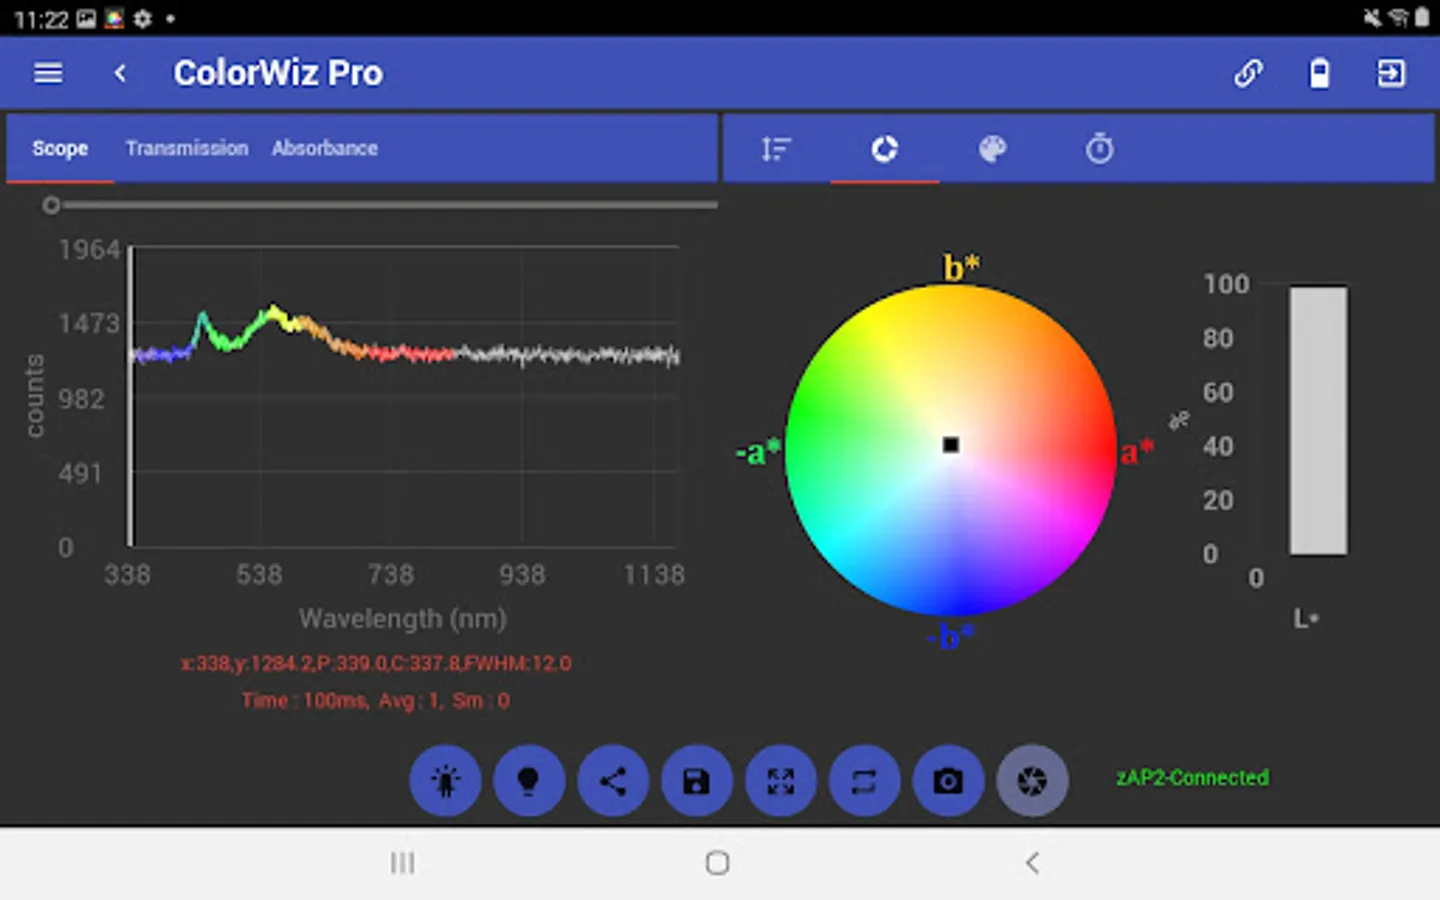Open the hamburger navigation menu
This screenshot has width=1440, height=900.
[48, 73]
